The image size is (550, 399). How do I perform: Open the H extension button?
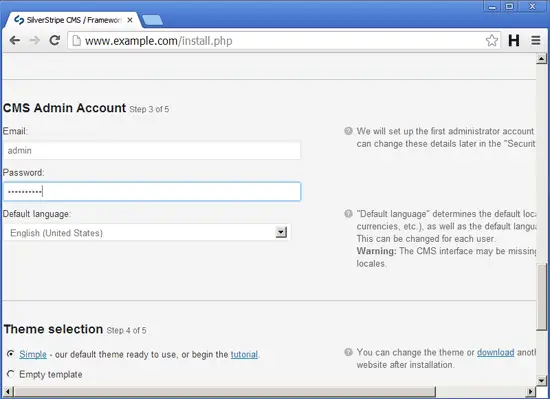coord(514,41)
